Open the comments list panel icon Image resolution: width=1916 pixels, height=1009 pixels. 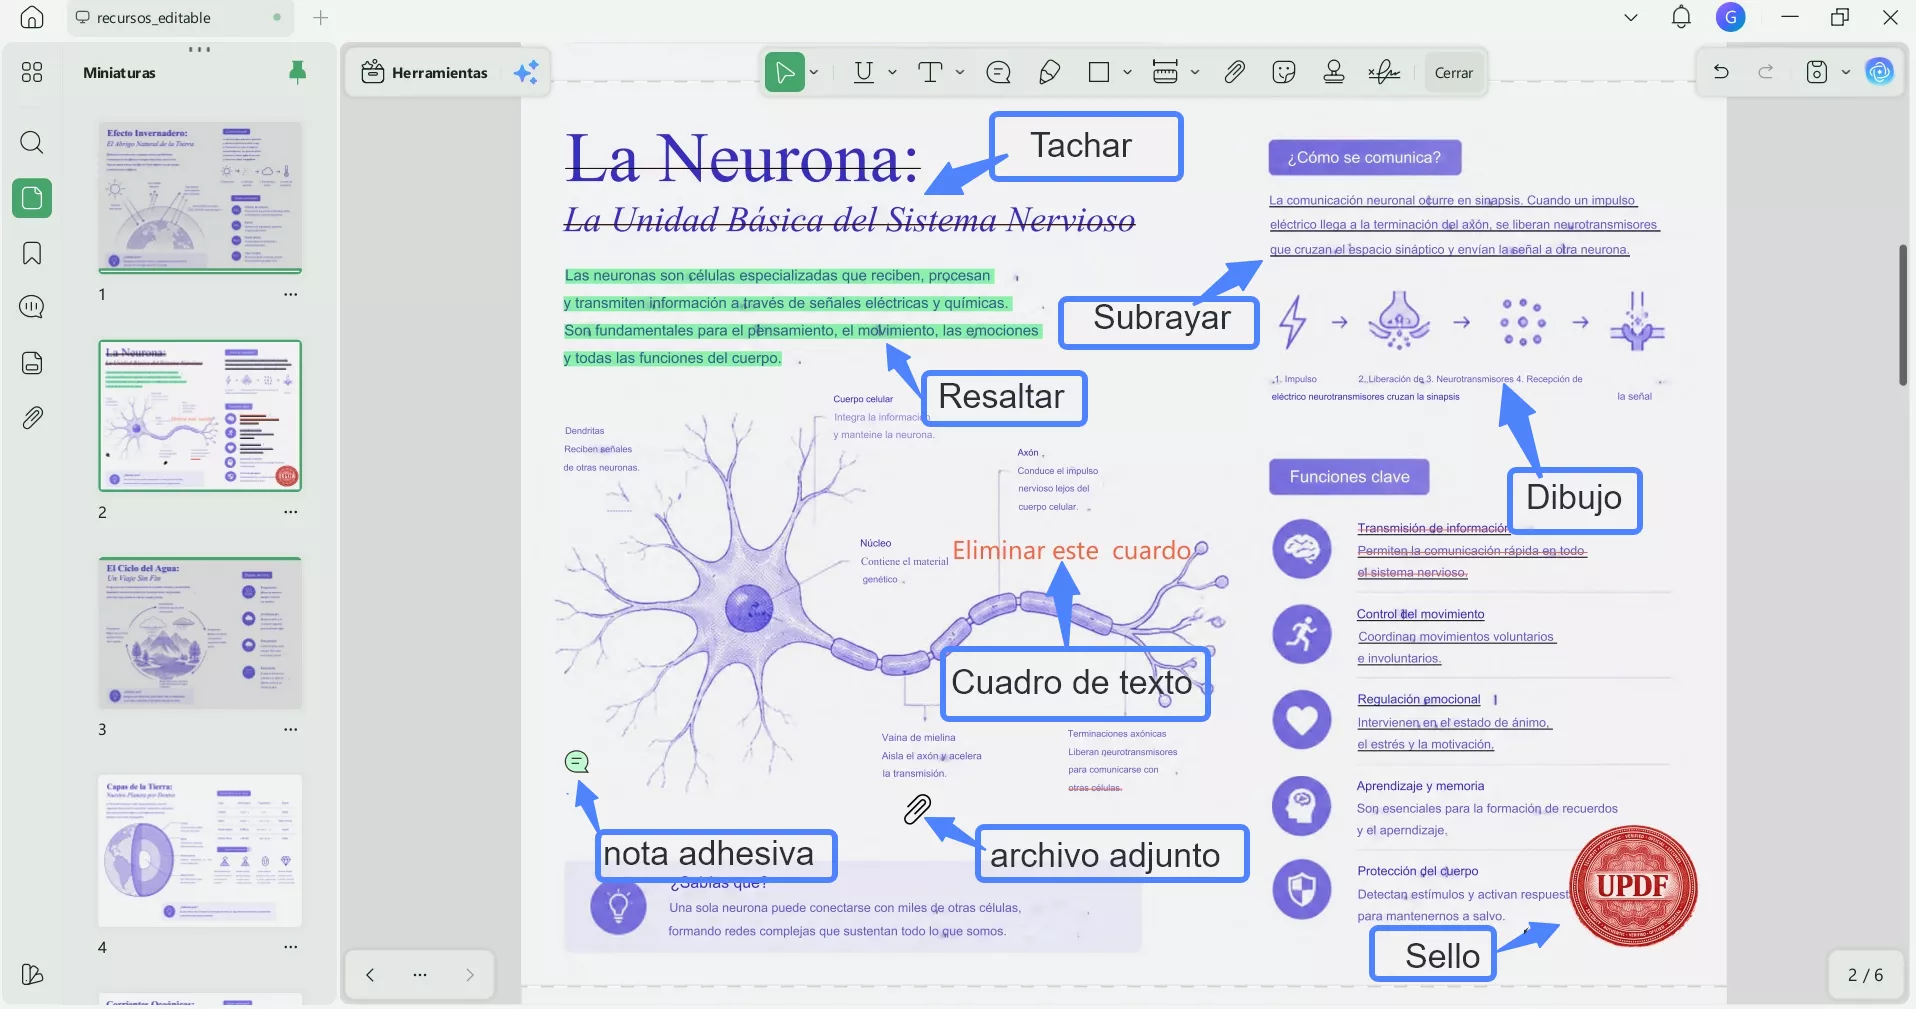[32, 306]
